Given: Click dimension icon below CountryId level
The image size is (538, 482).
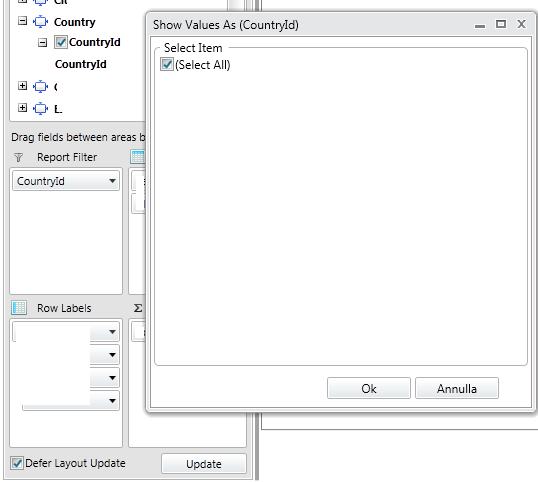Looking at the screenshot, I should coord(40,86).
